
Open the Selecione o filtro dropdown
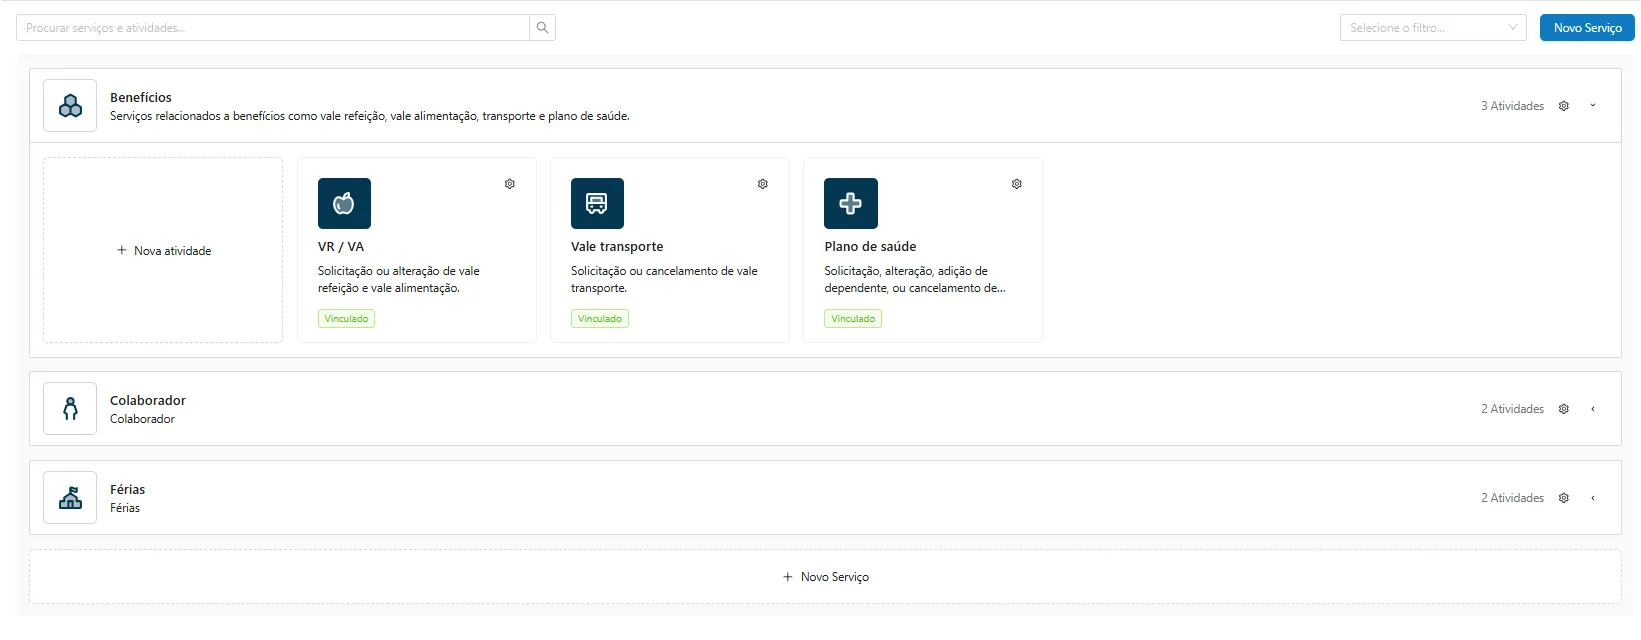[1433, 28]
